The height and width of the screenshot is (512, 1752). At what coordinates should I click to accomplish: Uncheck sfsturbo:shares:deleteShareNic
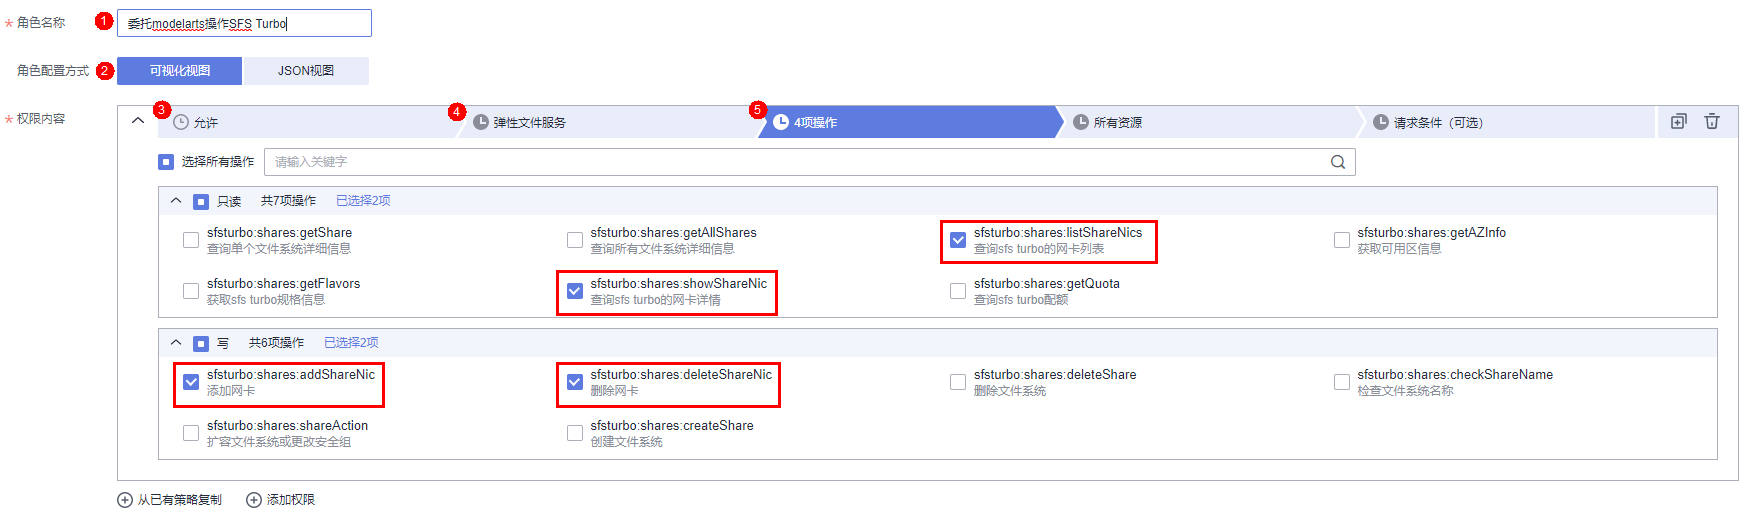575,382
